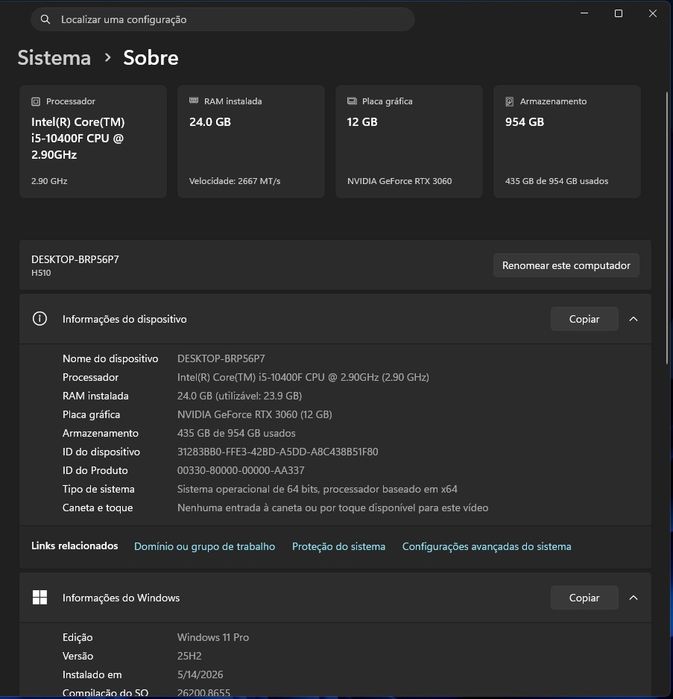Viewport: 673px width, 699px height.
Task: Open the Placa gráfica 12 GB card
Action: [x=409, y=141]
